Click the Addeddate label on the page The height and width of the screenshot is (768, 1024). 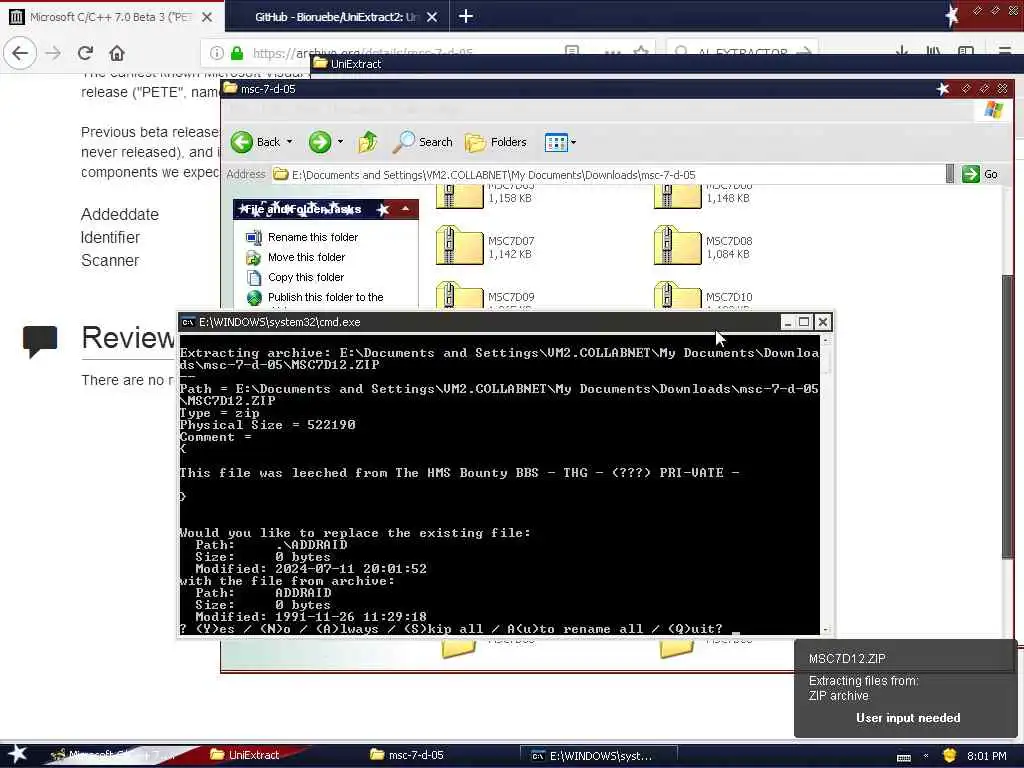click(120, 214)
